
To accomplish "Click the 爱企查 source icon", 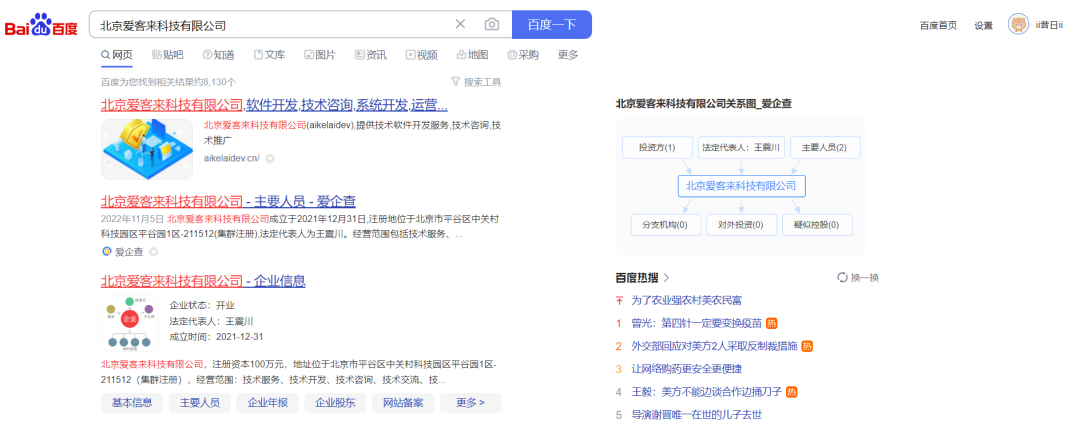I will click(x=107, y=252).
